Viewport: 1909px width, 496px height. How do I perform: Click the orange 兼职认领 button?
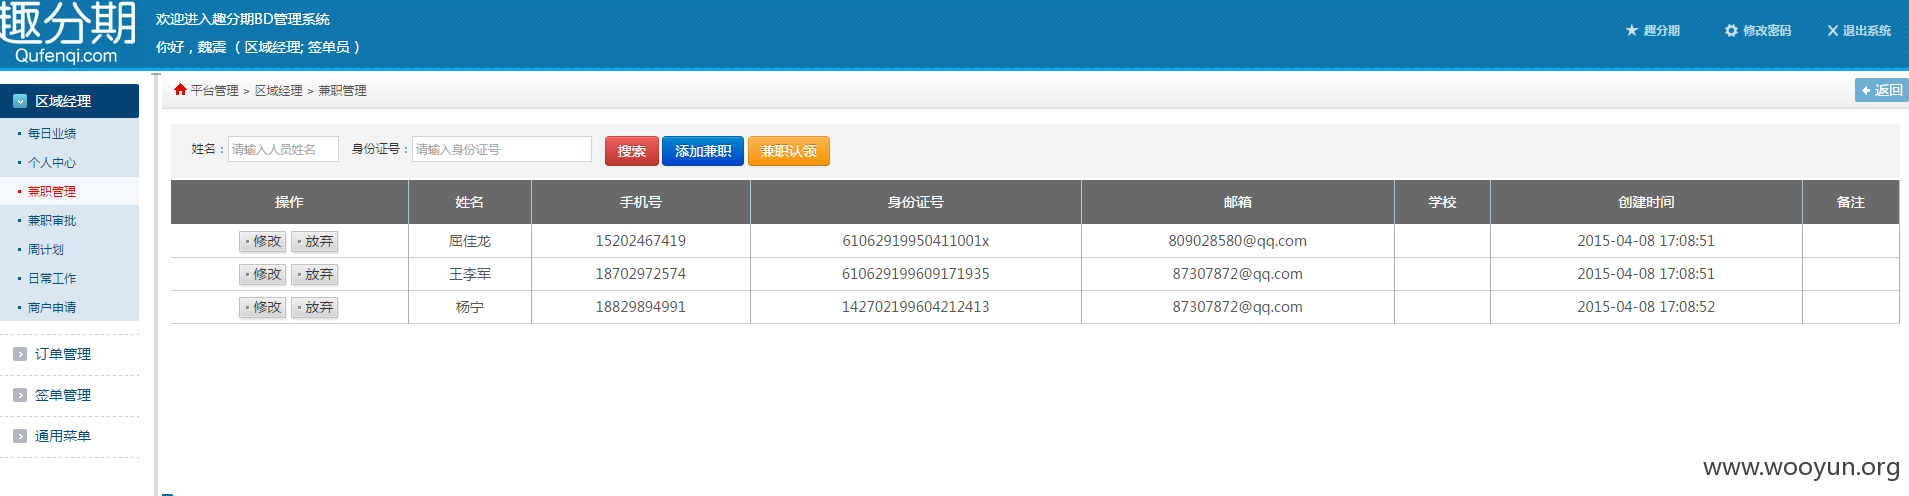coord(789,151)
